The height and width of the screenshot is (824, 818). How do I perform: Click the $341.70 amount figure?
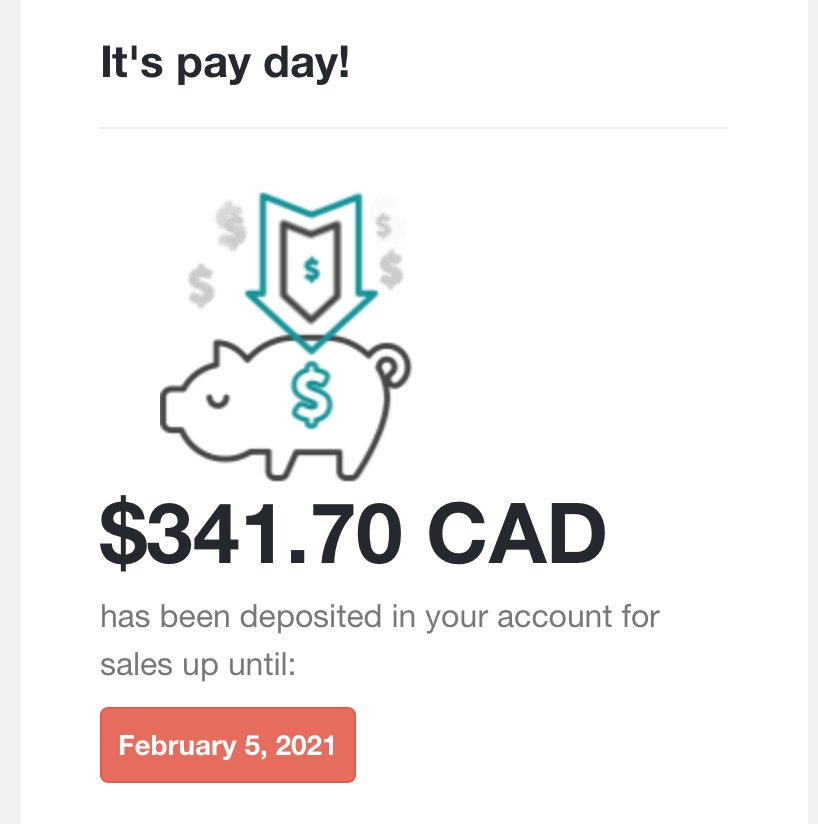(x=251, y=533)
